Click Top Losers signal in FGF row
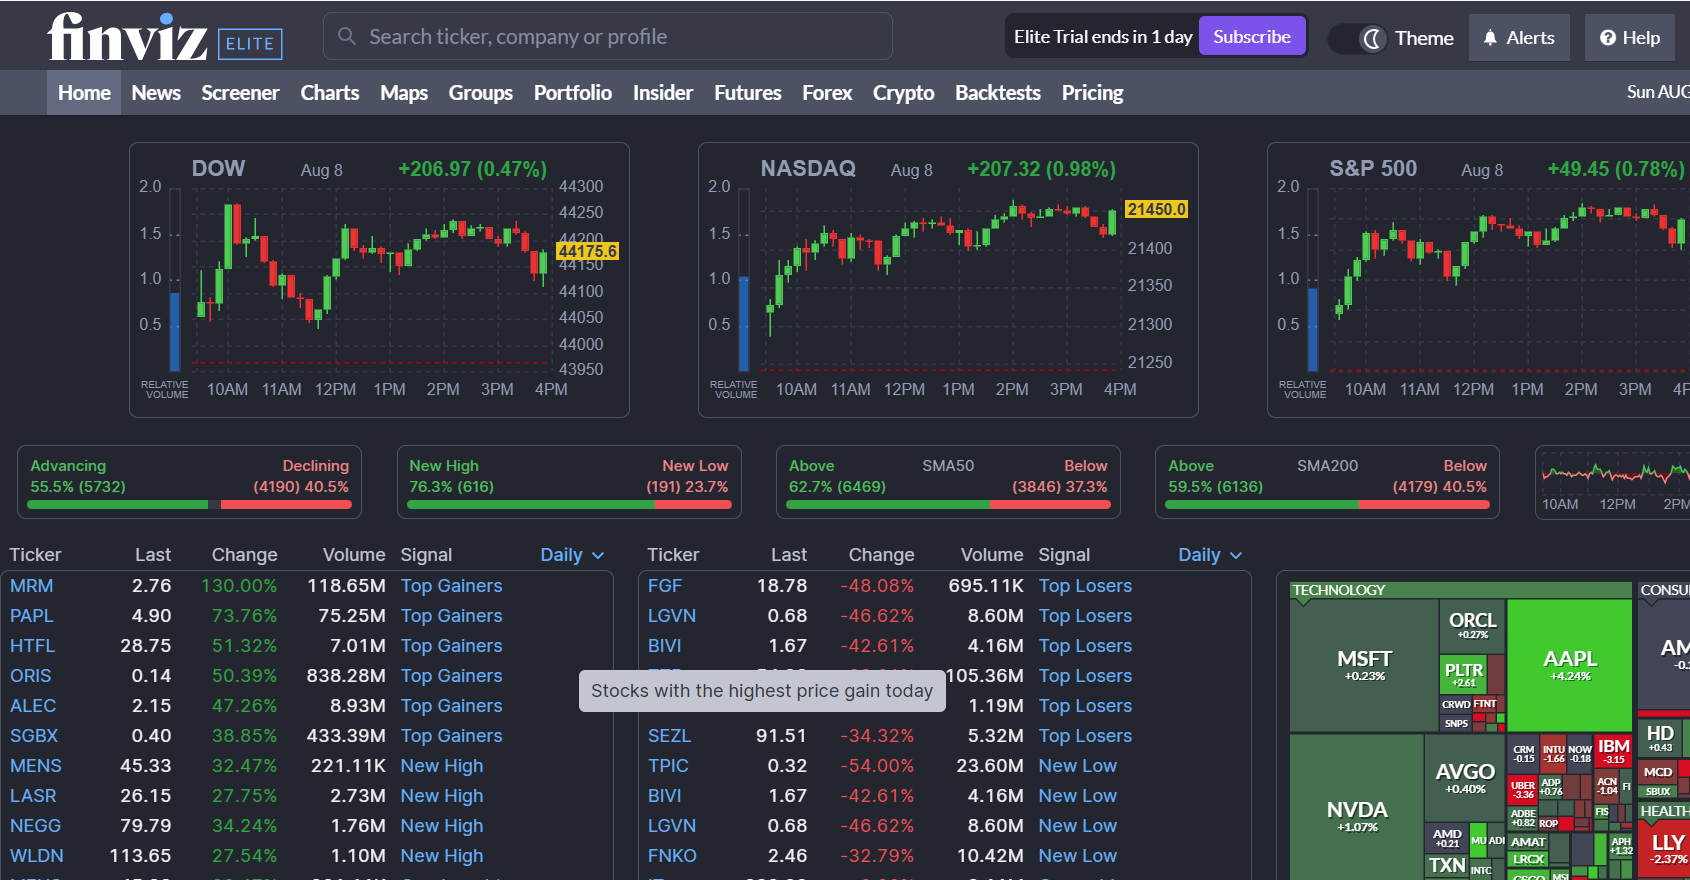 coord(1086,586)
